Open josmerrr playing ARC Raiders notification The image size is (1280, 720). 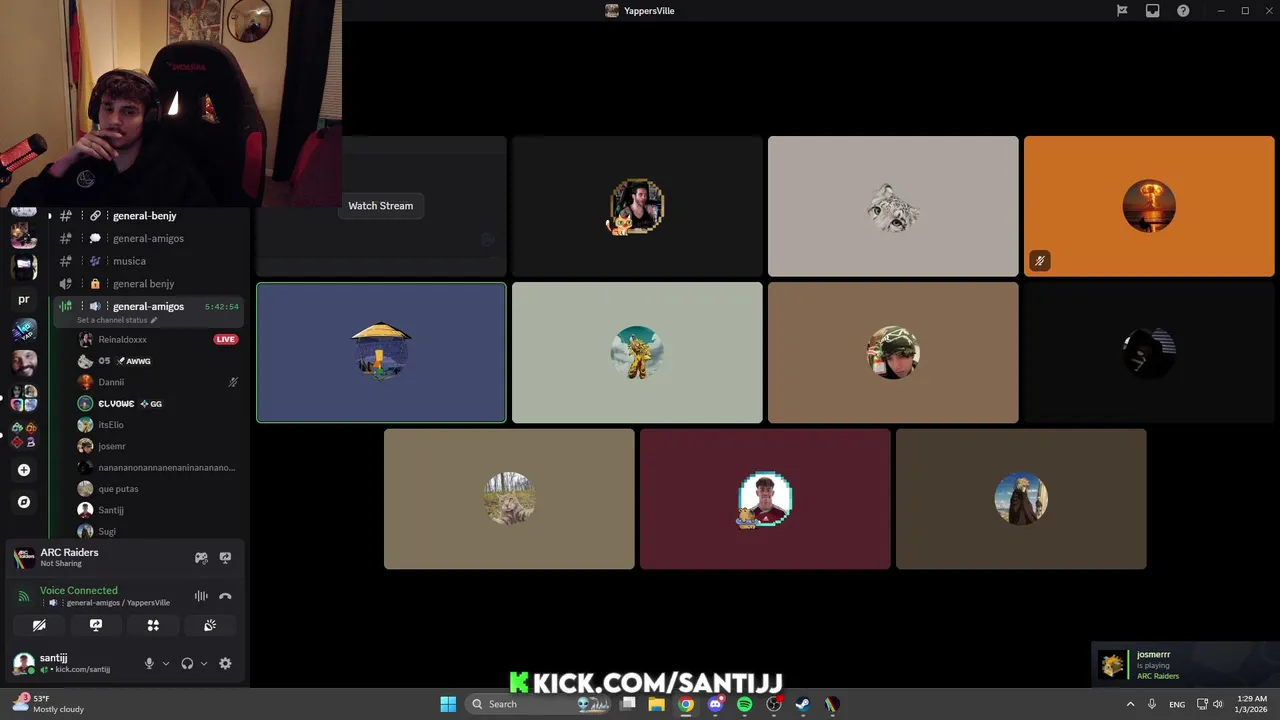click(x=1185, y=665)
